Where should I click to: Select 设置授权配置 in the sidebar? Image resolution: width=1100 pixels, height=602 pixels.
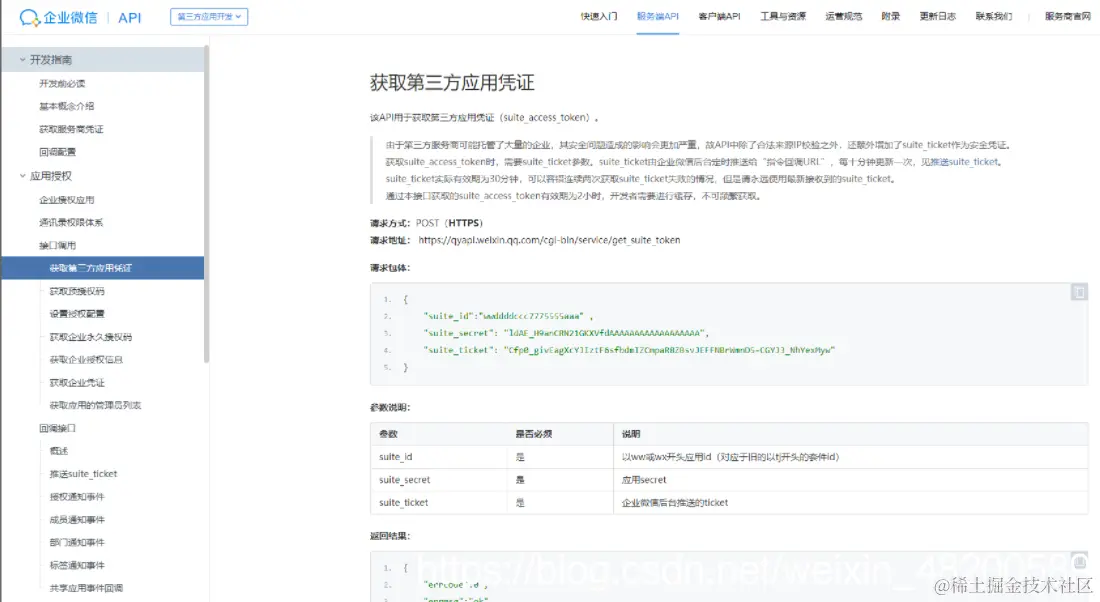pyautogui.click(x=75, y=313)
